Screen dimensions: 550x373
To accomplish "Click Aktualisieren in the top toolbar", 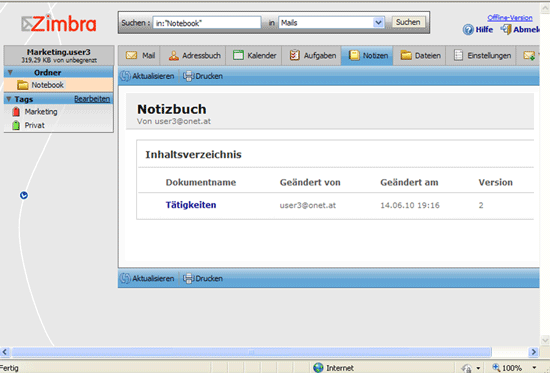I will (x=147, y=76).
